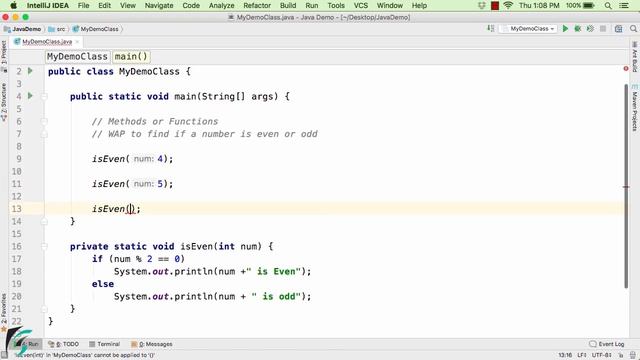Screen dimensions: 640x360
Task: Toggle tool window buttons icon at bottom-left corner
Action: pos(4,355)
